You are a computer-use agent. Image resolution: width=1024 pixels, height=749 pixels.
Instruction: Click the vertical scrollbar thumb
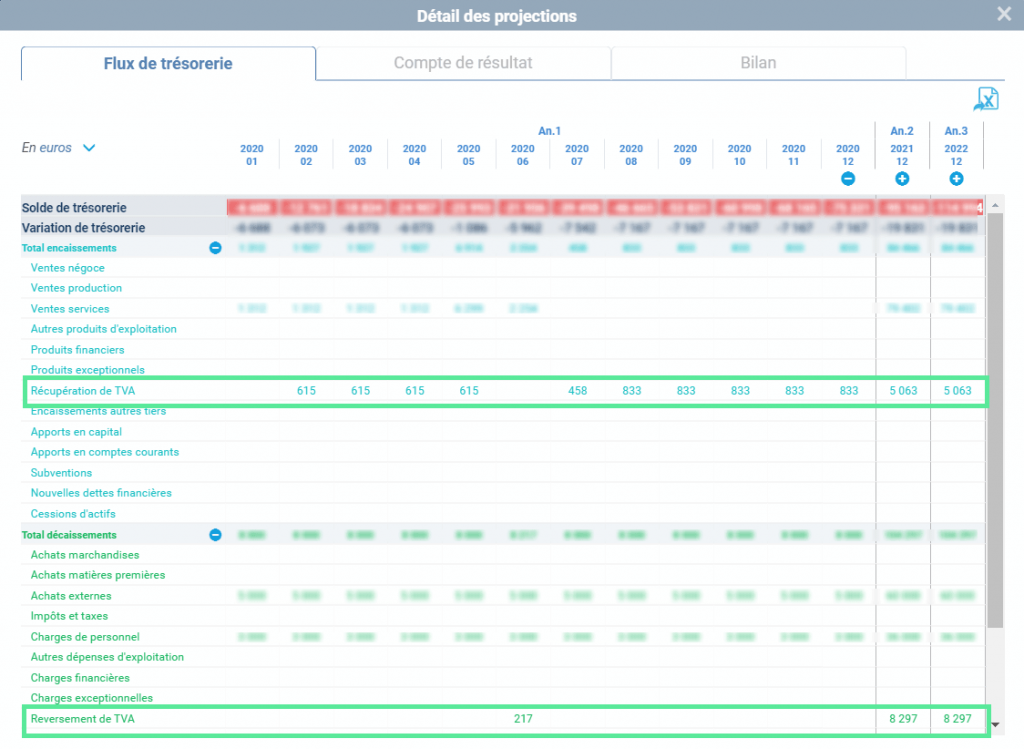995,421
